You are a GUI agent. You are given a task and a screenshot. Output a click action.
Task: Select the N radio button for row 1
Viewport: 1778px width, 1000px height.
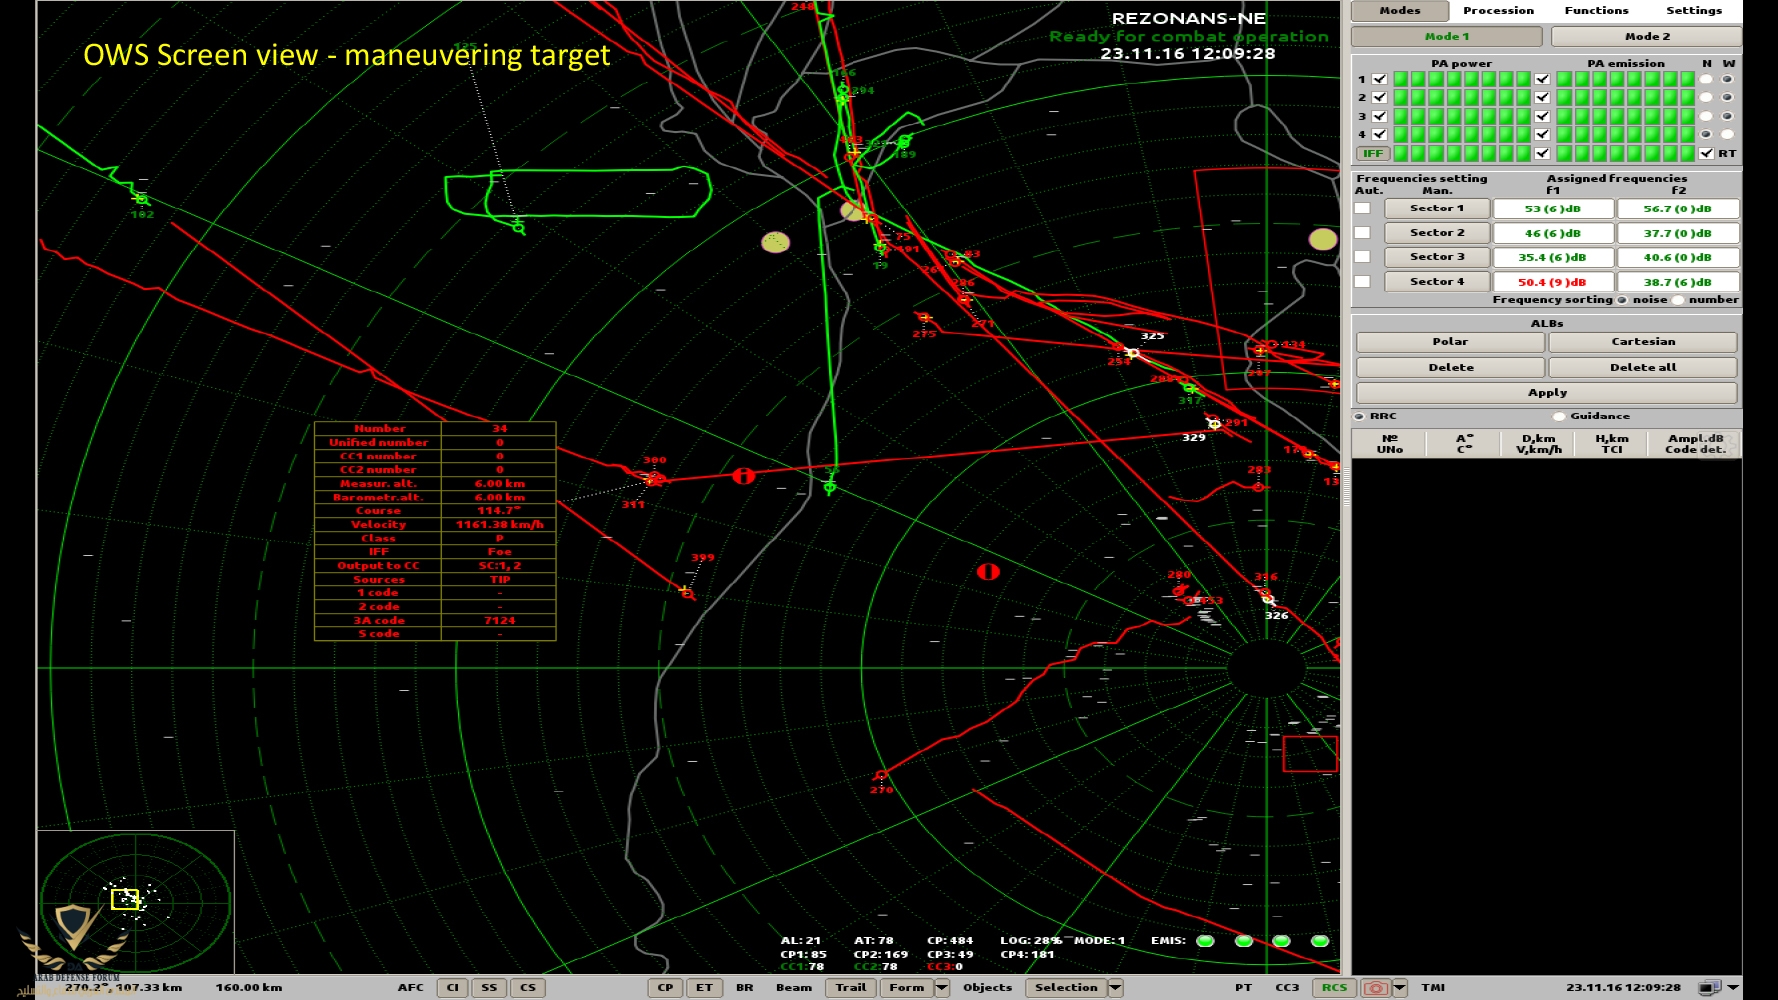1706,79
